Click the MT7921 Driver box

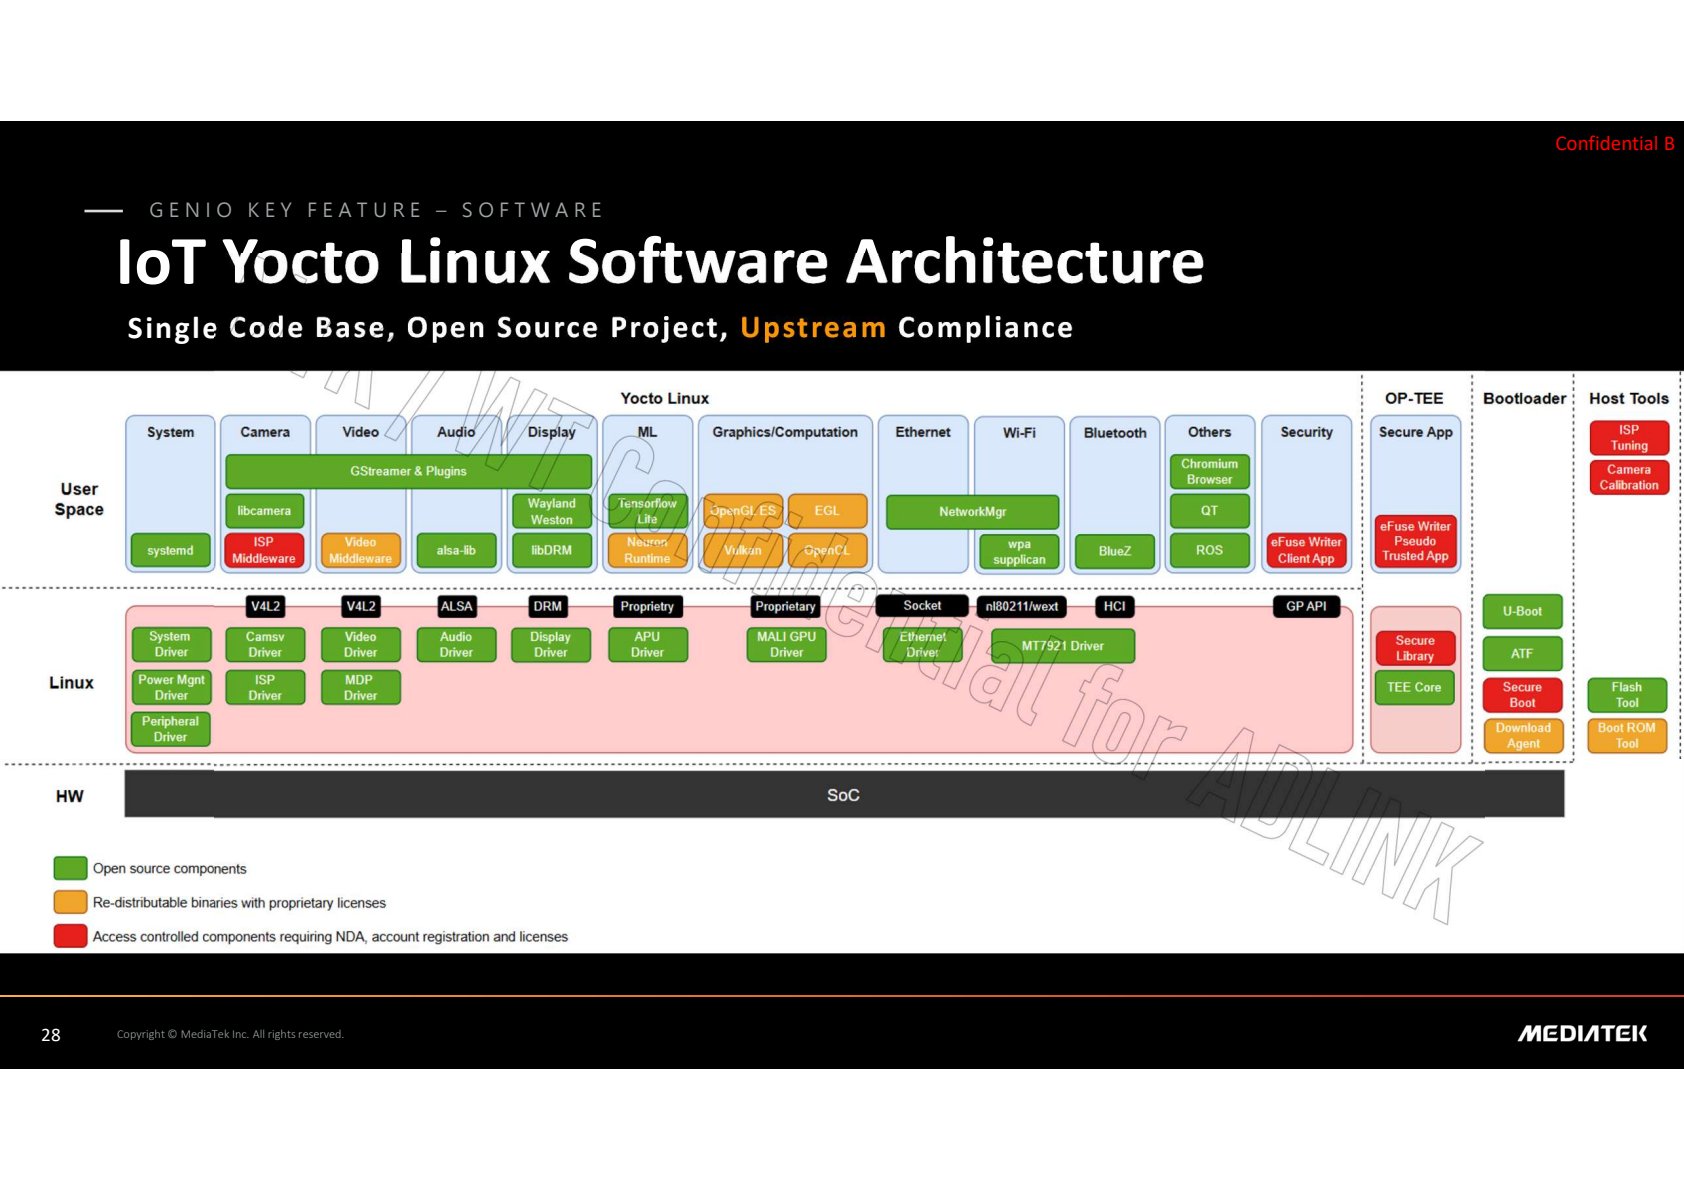coord(1063,646)
